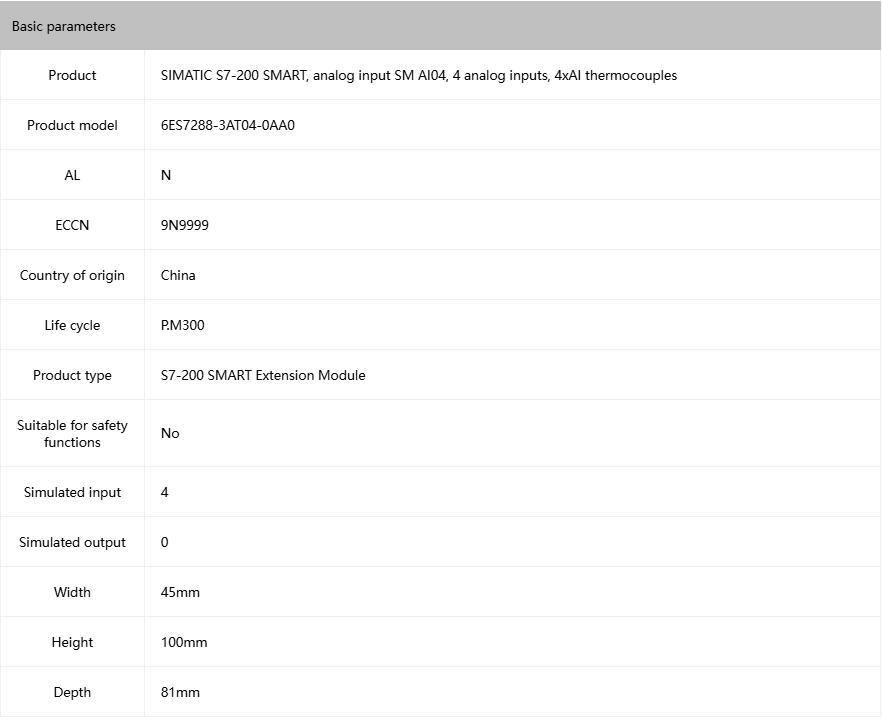Click the Product model row label

tap(72, 125)
